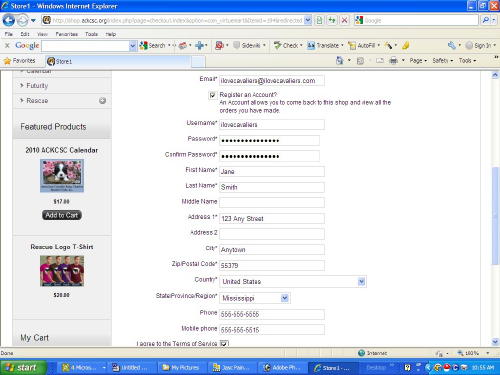Click the Windows Start button

tap(23, 367)
